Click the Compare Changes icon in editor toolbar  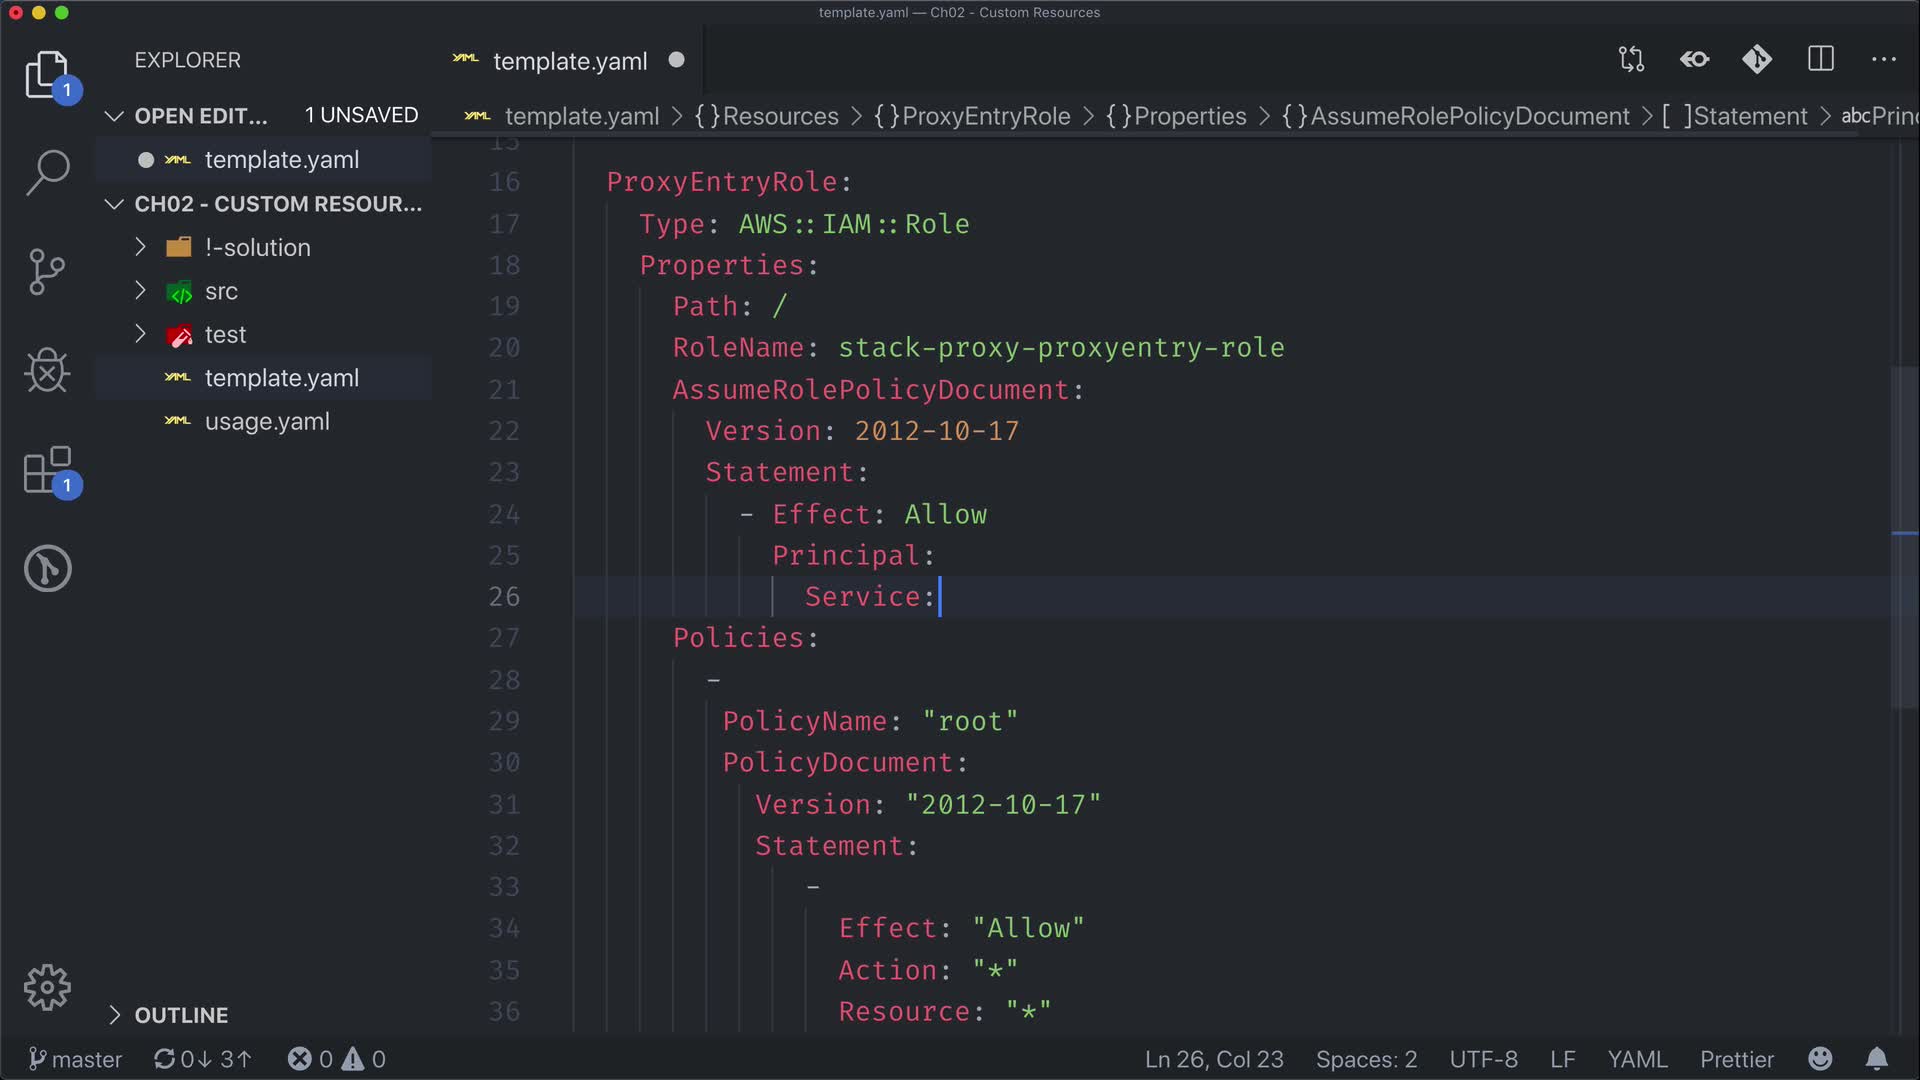coord(1631,60)
